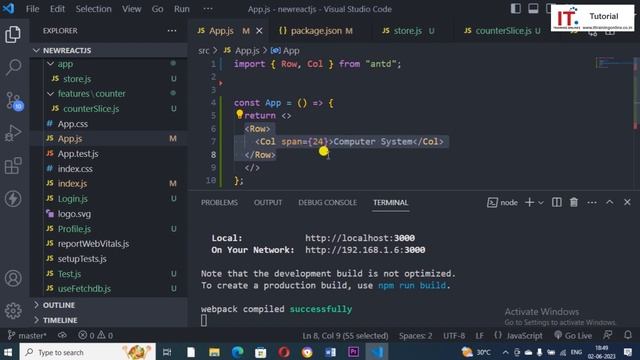The image size is (640, 360).
Task: Open App.css in explorer tree
Action: click(109, 124)
